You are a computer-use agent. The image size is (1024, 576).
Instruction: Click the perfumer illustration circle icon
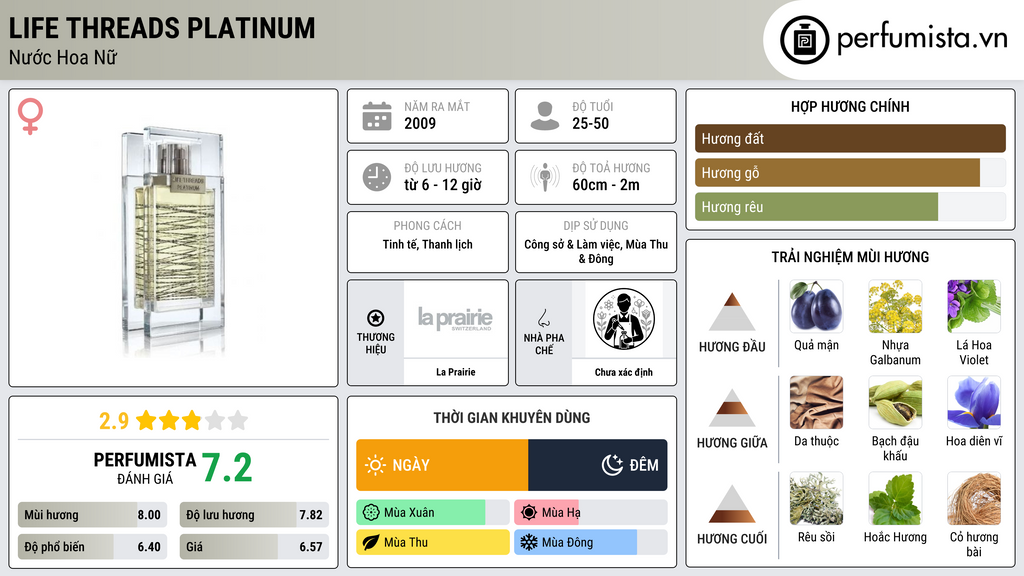pos(624,319)
